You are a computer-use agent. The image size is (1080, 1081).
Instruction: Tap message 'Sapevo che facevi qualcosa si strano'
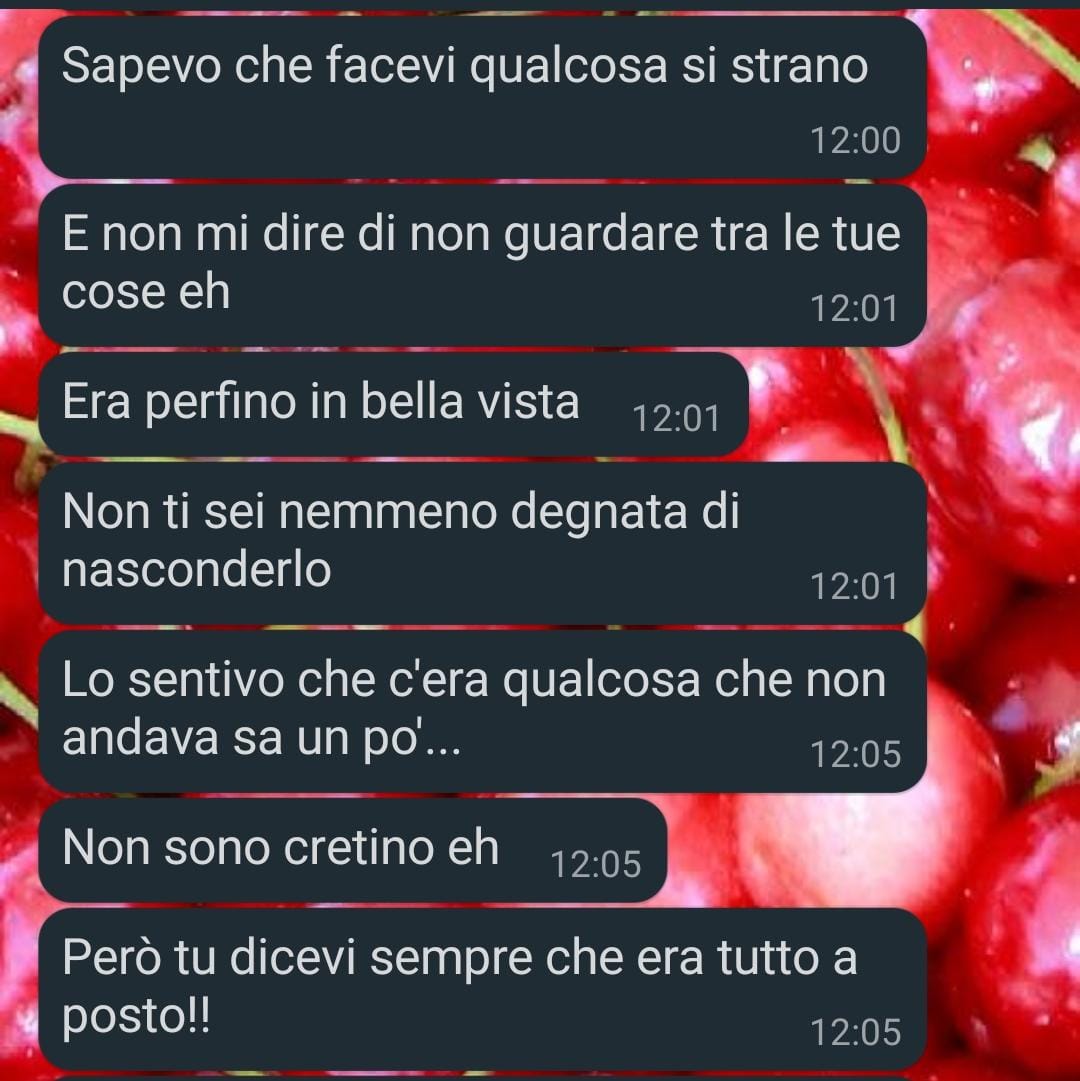[x=482, y=97]
